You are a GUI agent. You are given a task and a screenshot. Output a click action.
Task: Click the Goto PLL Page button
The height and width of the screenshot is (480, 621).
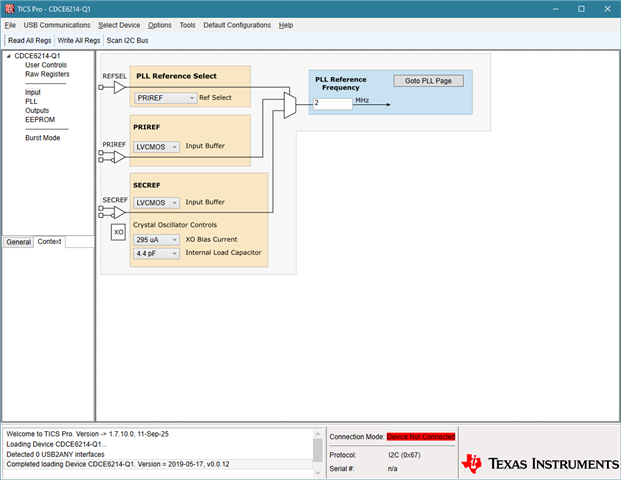[429, 81]
